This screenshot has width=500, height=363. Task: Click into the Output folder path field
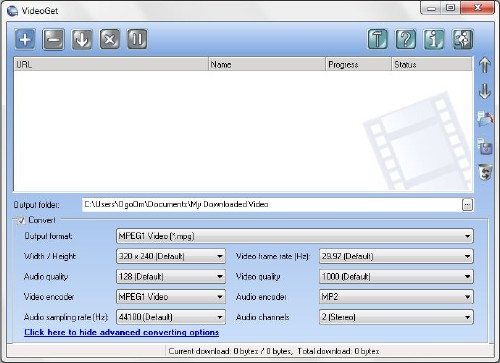click(x=272, y=205)
